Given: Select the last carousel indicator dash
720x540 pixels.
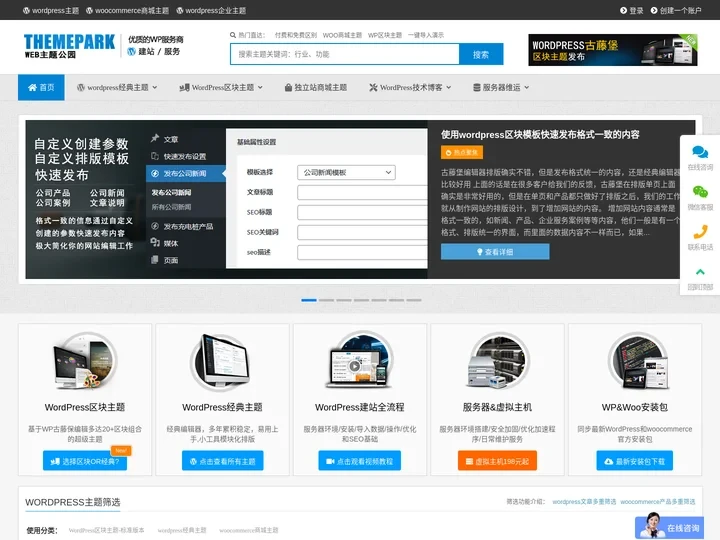Looking at the screenshot, I should tap(414, 300).
